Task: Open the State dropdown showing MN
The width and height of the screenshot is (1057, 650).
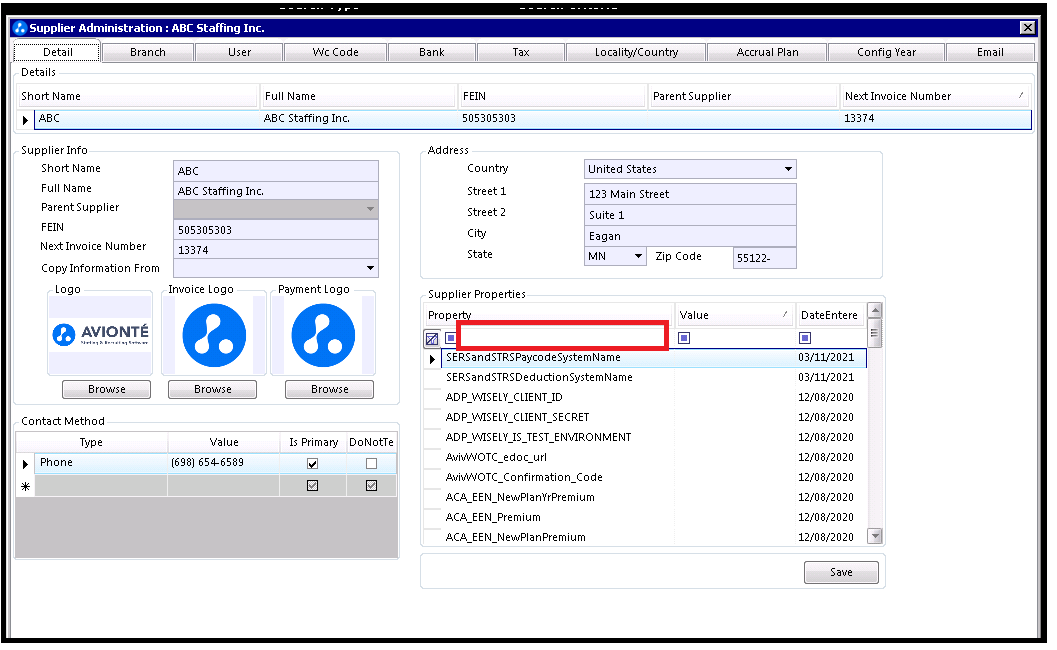Action: (x=638, y=256)
